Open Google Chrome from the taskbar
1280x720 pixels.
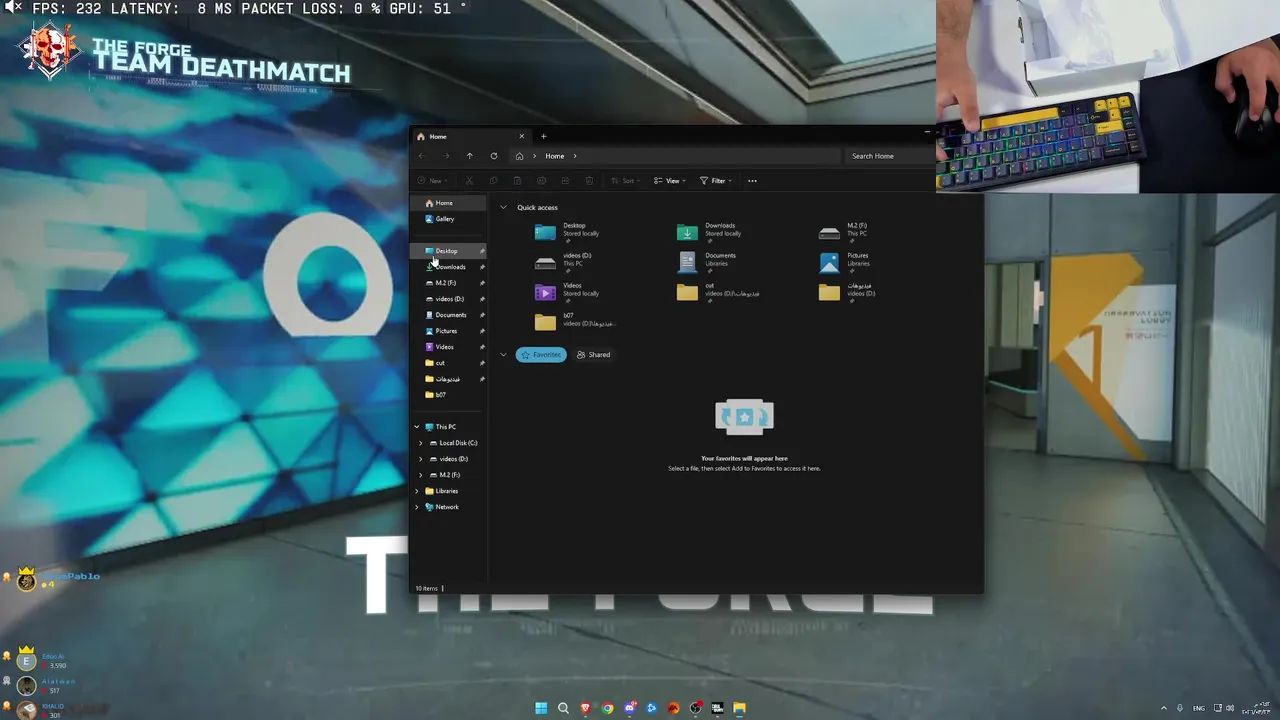pos(607,708)
